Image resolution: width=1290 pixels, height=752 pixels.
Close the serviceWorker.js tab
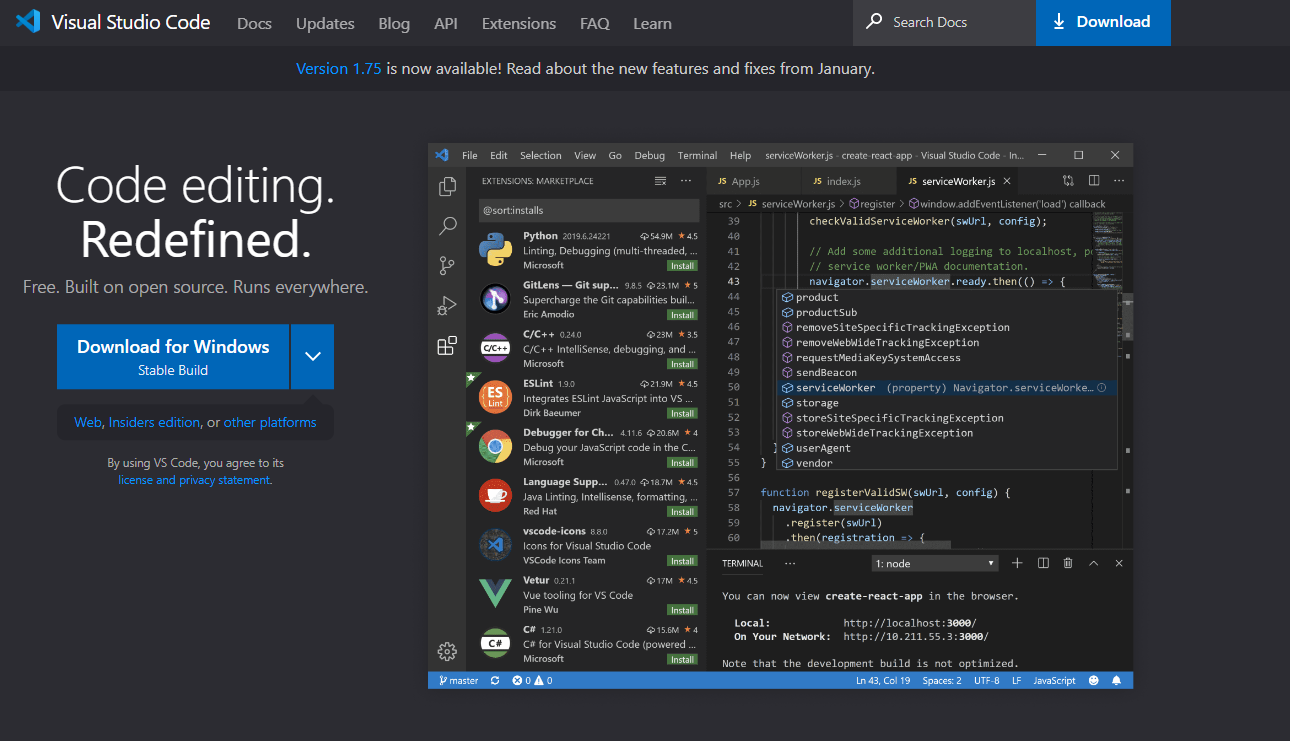[1007, 181]
